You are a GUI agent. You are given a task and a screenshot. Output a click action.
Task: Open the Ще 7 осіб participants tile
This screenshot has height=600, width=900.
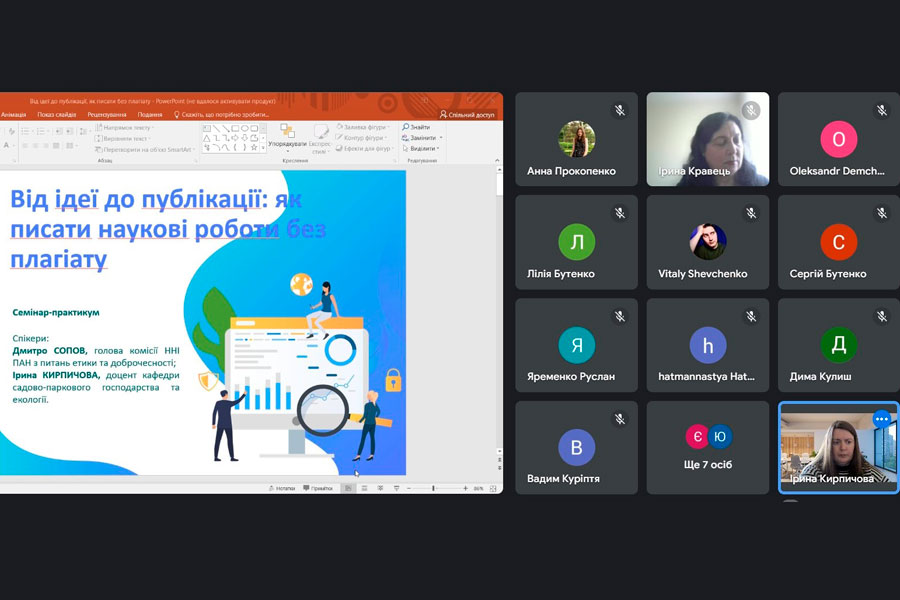pyautogui.click(x=708, y=447)
